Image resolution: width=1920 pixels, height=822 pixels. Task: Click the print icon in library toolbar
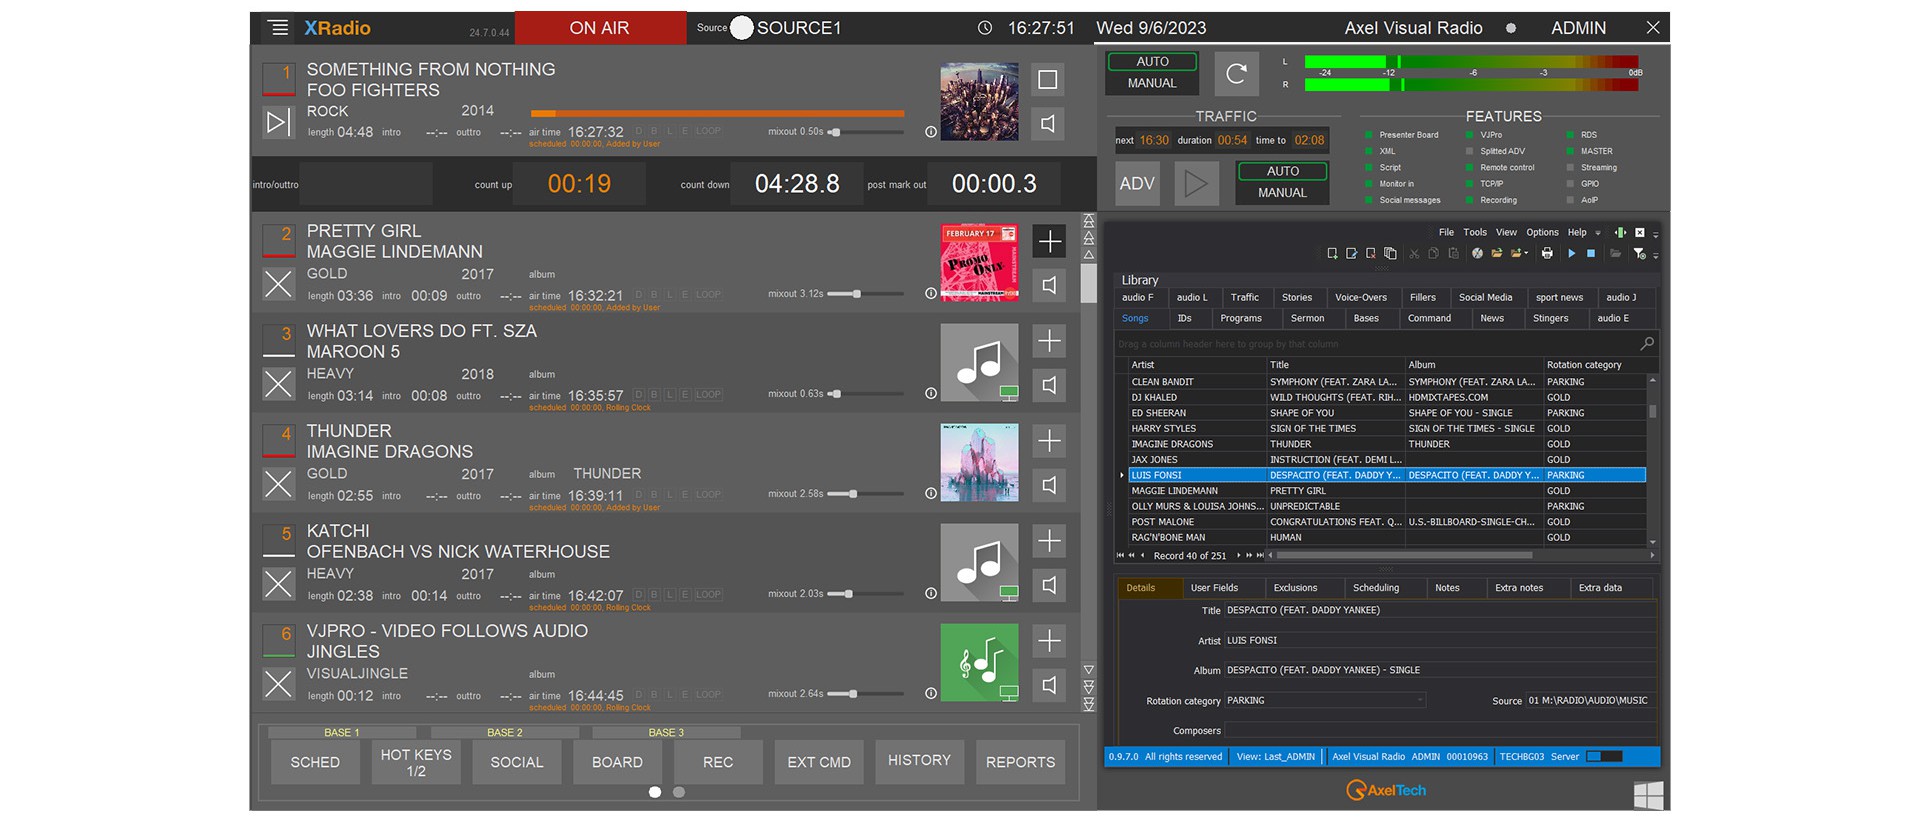[x=1547, y=254]
